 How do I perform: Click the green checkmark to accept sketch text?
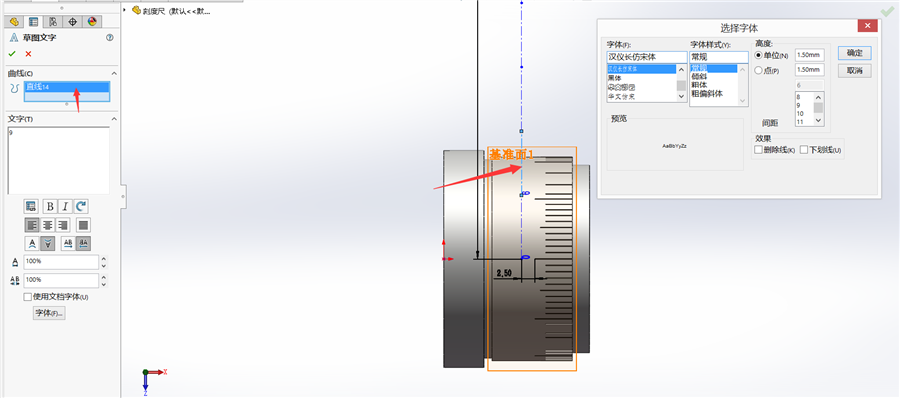(11, 53)
